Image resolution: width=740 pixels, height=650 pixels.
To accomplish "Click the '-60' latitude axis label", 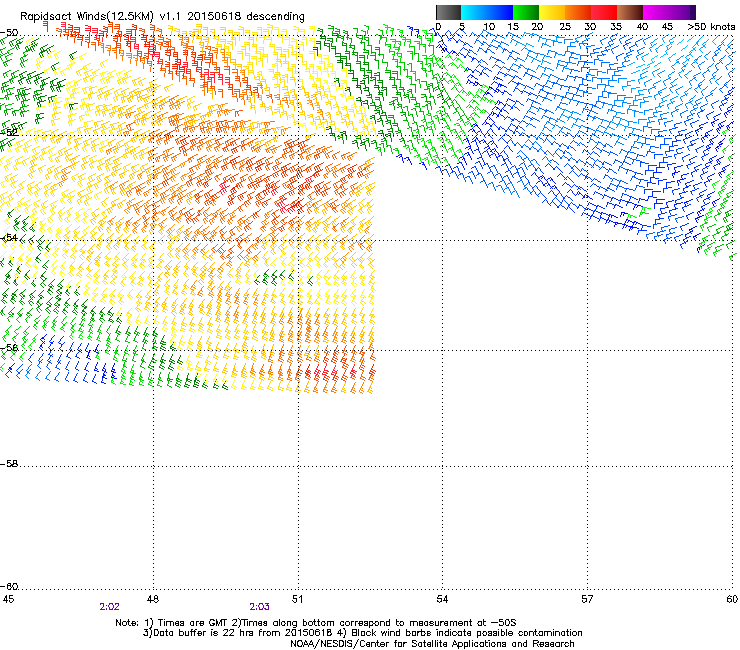I will 9,586.
